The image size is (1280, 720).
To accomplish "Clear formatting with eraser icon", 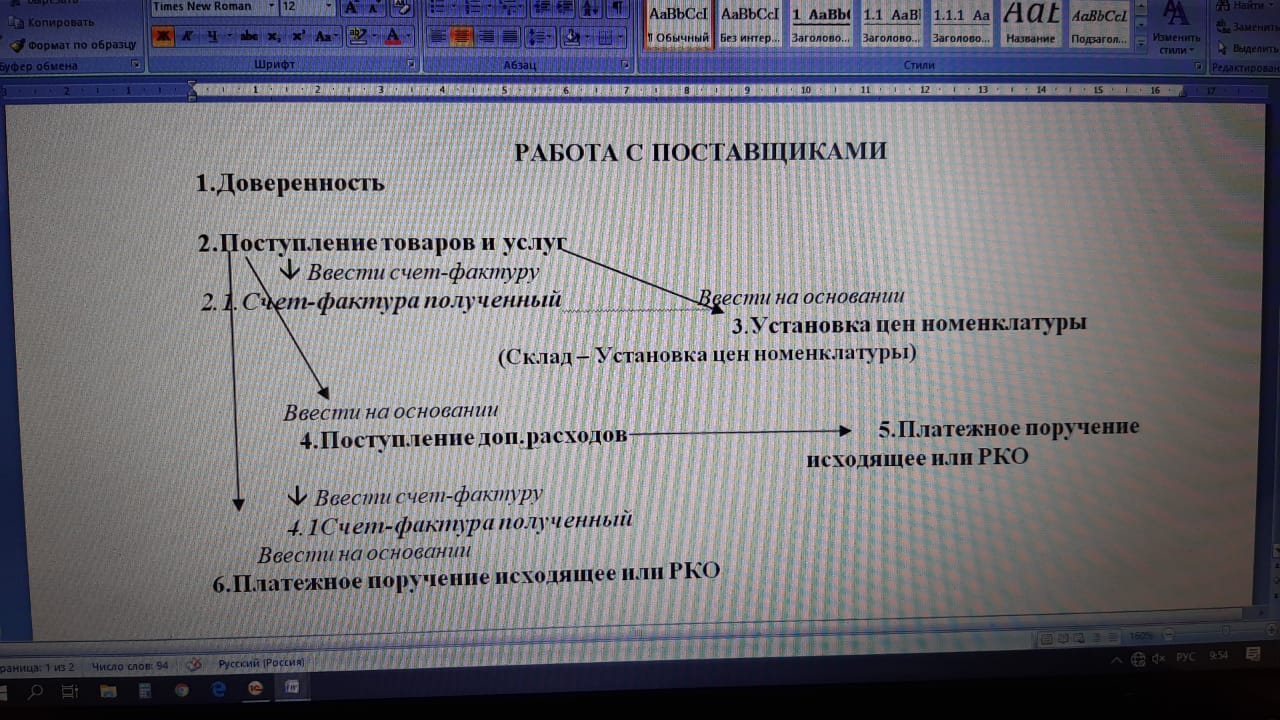I will [402, 8].
